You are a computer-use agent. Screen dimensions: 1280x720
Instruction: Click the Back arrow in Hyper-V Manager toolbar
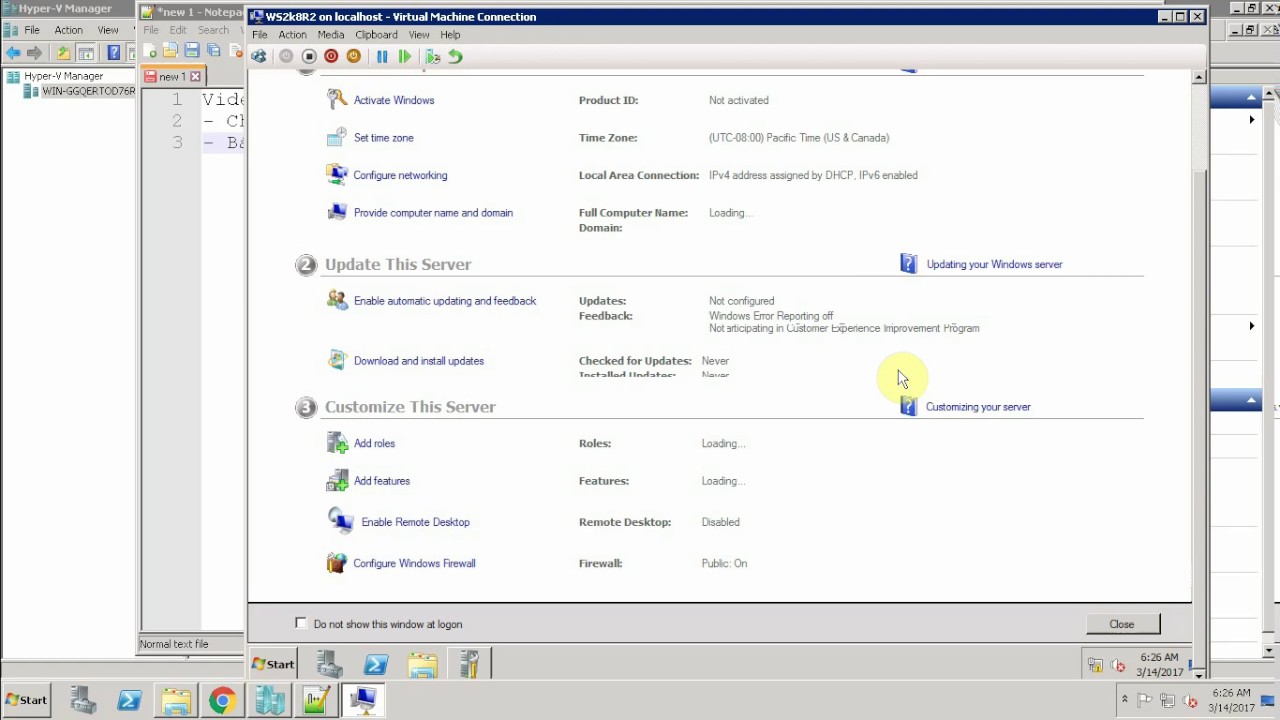click(13, 53)
